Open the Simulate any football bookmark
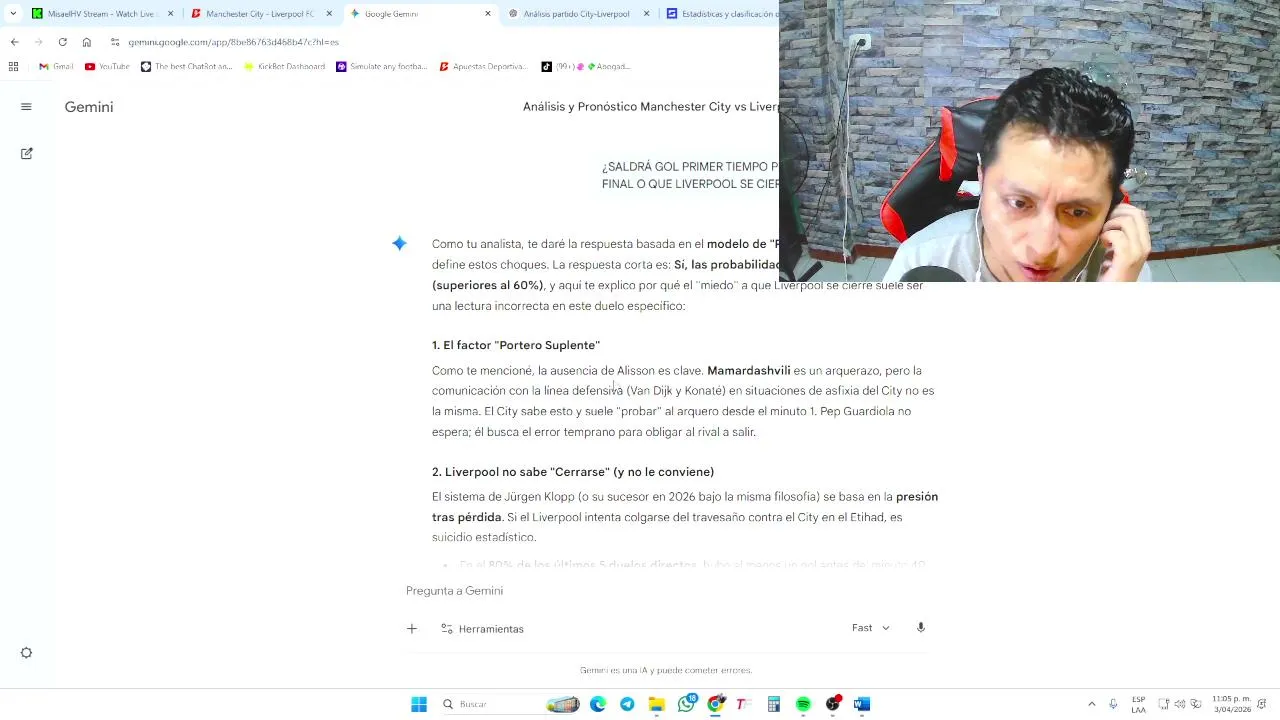Screen dimensions: 1280x720 click(382, 67)
